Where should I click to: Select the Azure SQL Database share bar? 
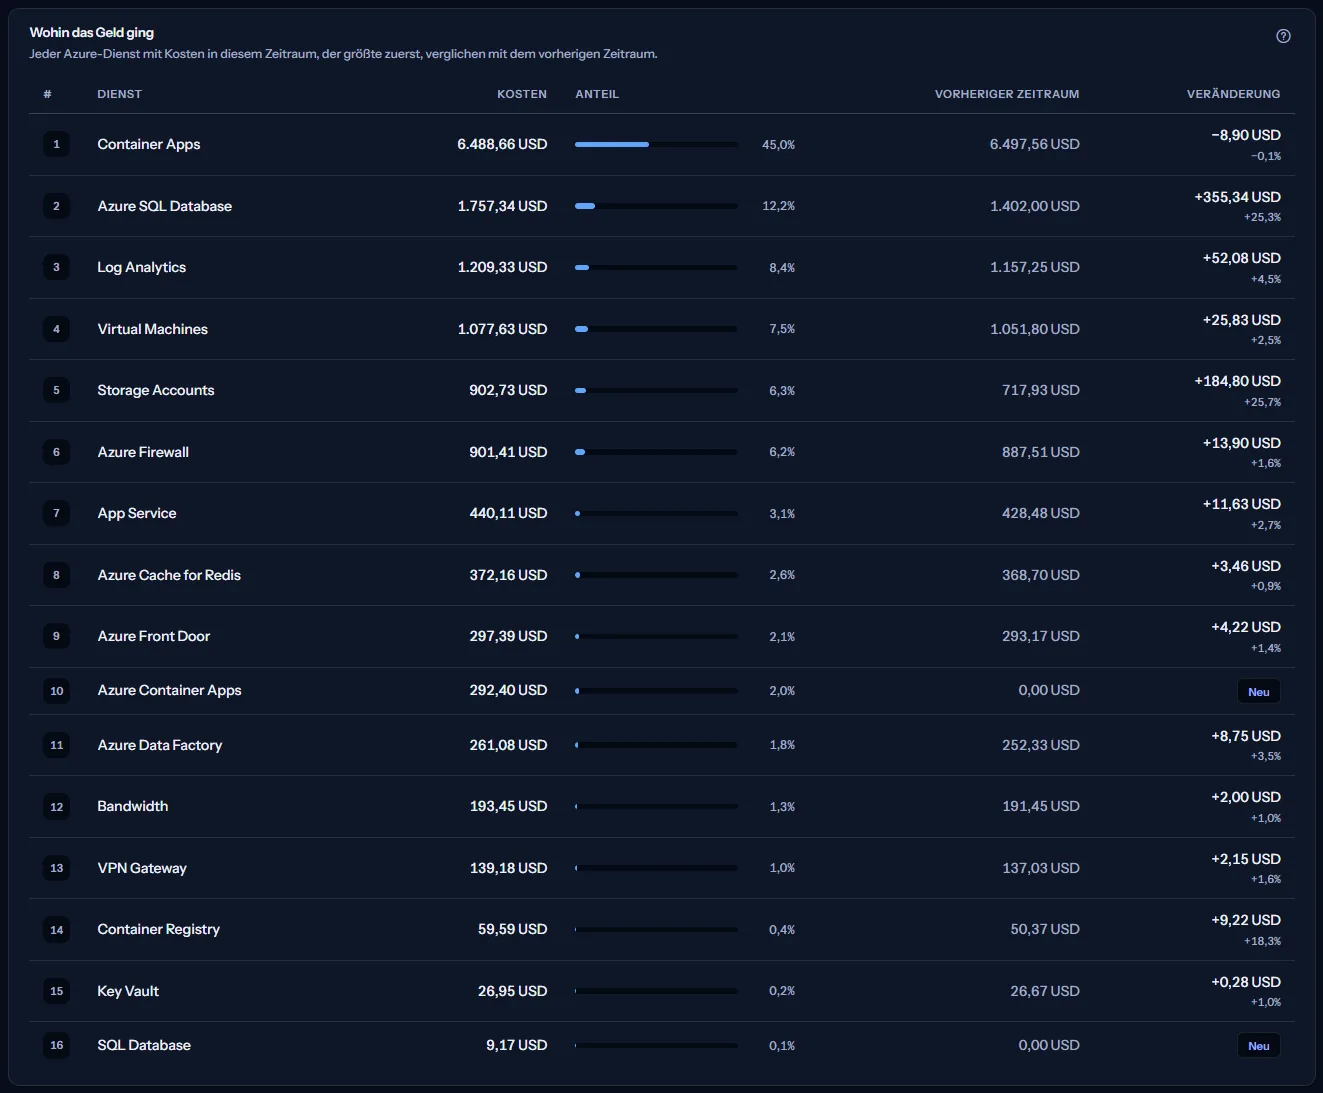(656, 206)
